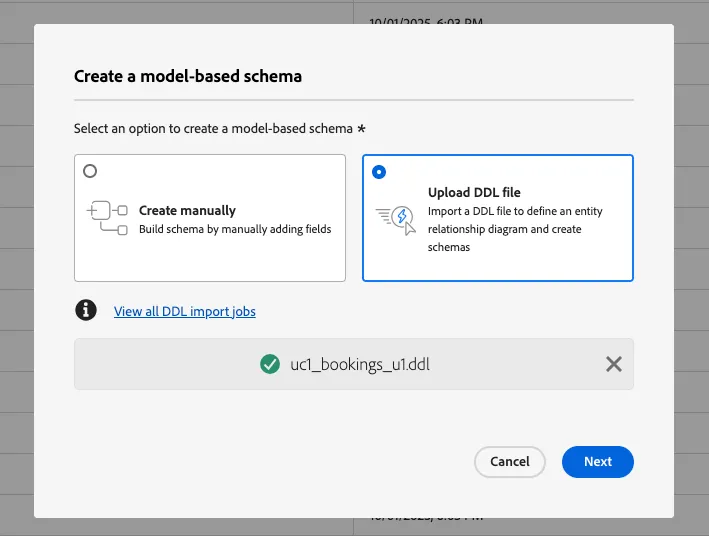
Task: Remove uploaded file uc1_bookings_u1.ddl with X
Action: (x=614, y=364)
